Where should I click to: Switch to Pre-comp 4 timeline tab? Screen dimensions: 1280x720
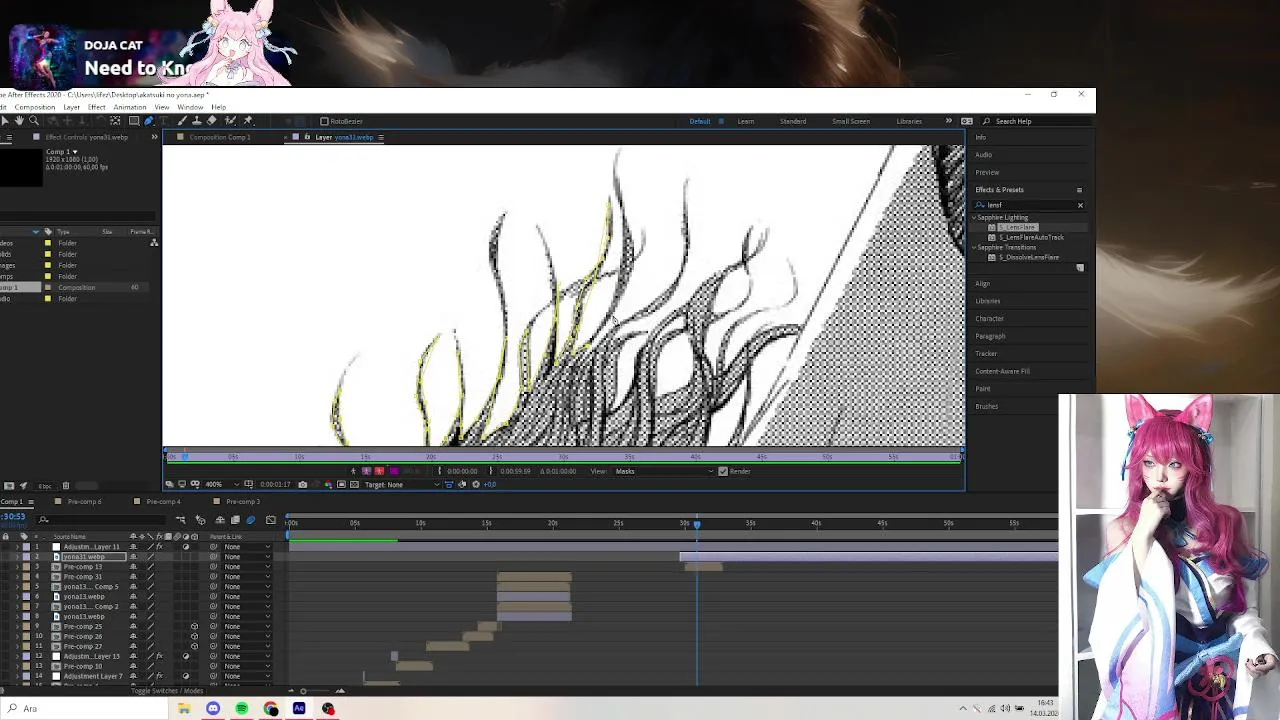click(163, 501)
